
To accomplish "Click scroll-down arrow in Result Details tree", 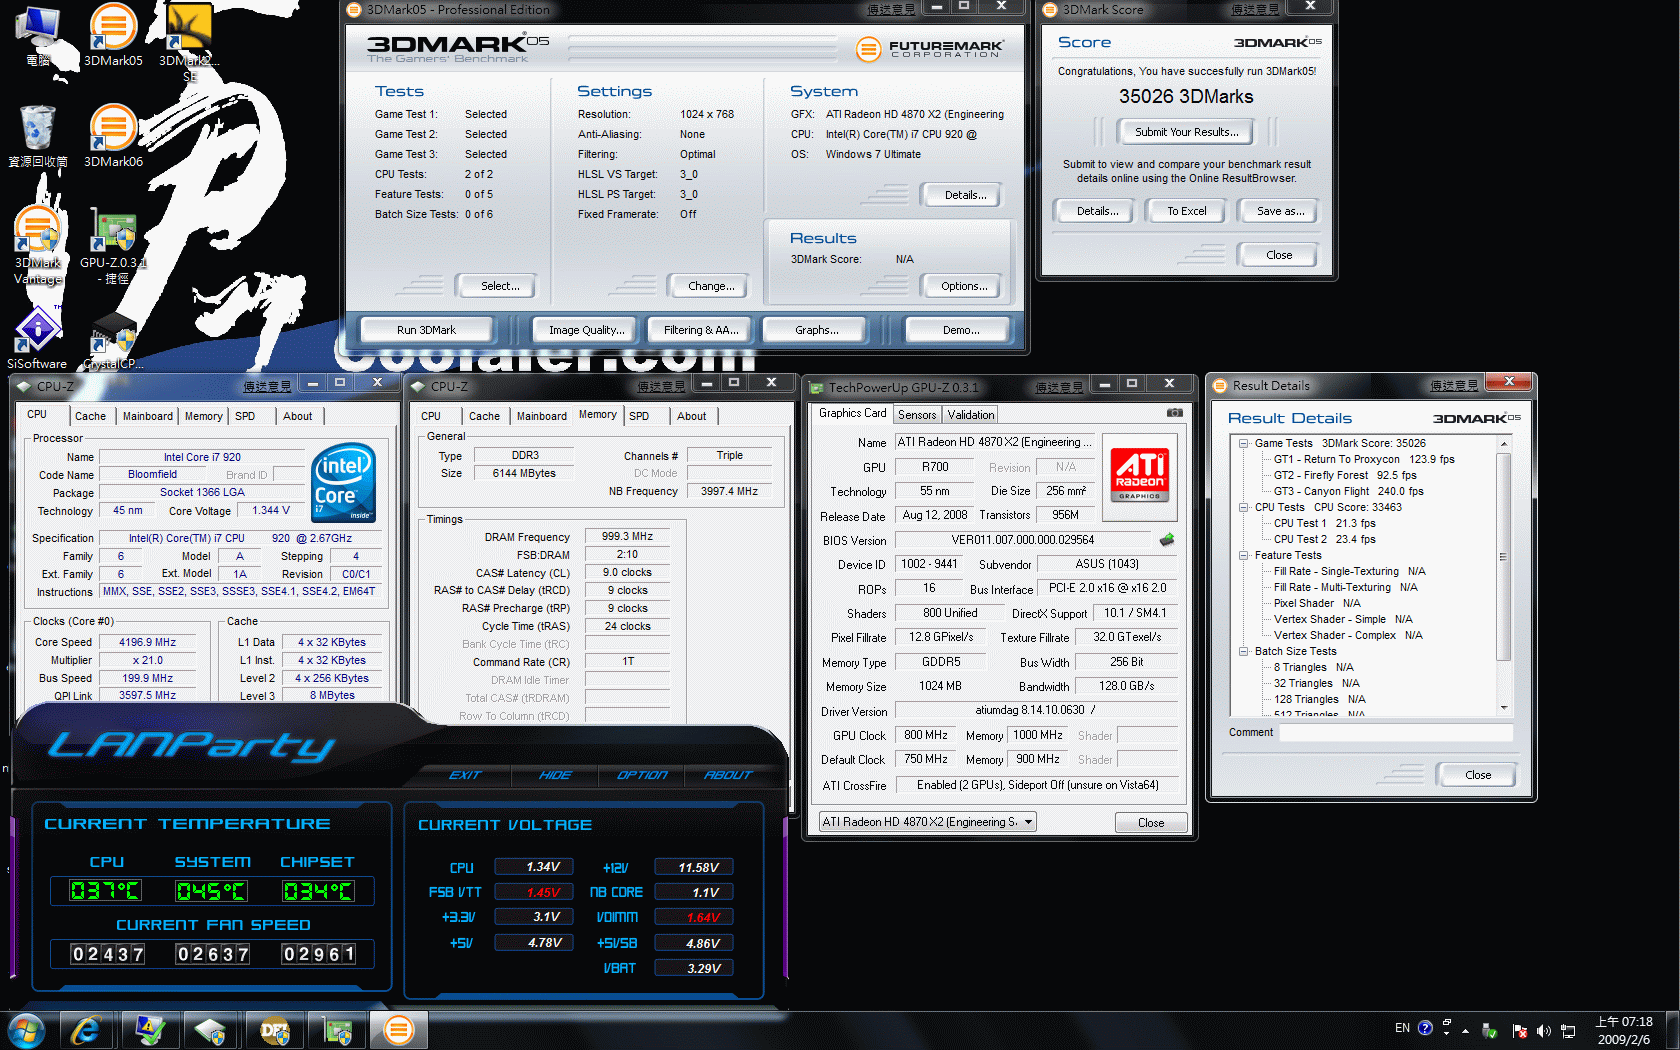I will (1504, 708).
